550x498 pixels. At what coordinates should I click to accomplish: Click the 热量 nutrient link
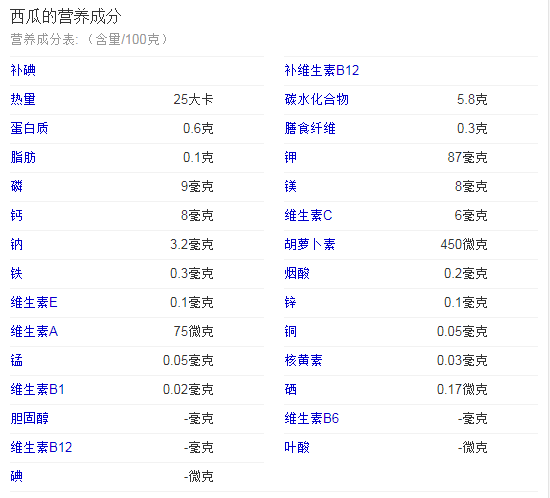pyautogui.click(x=23, y=99)
